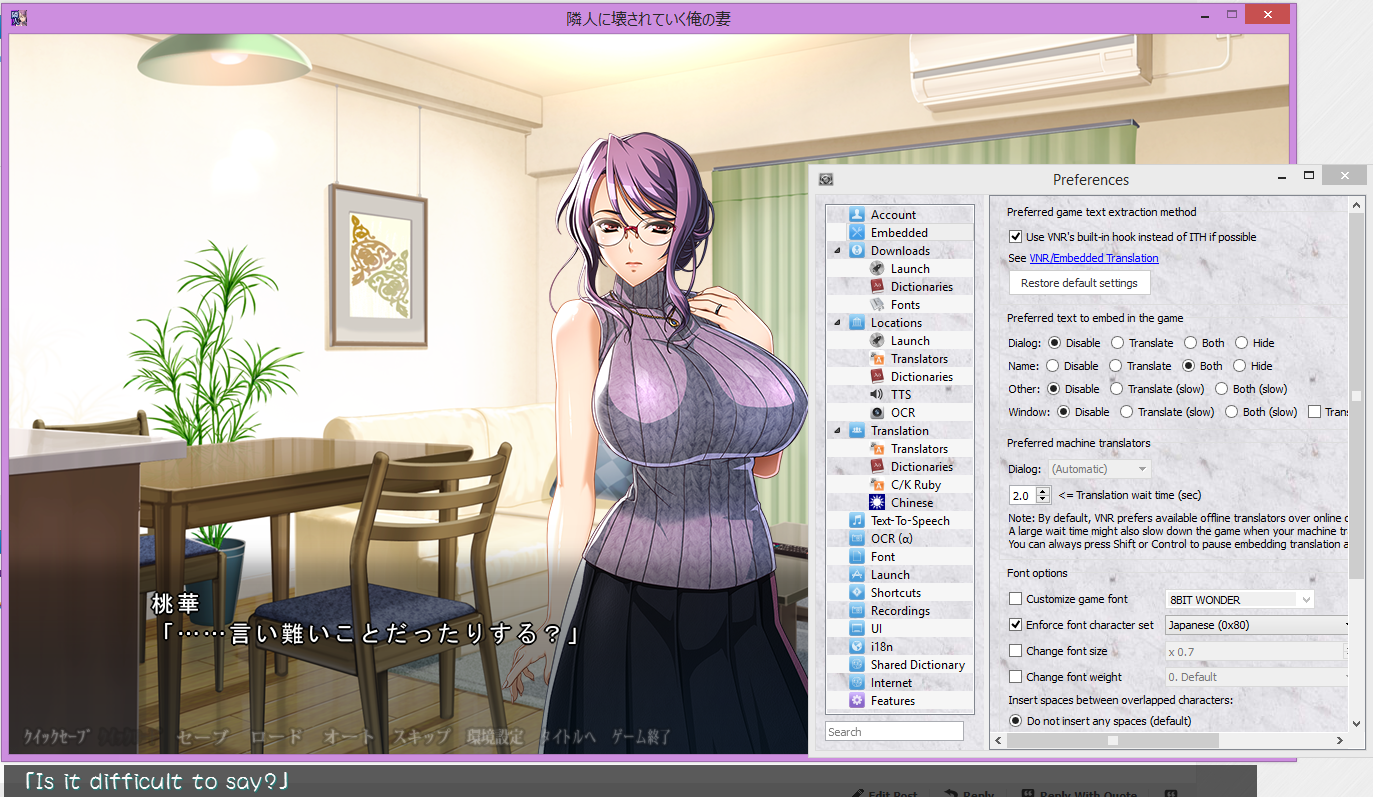
Task: Open the Shared Dictionary page icon
Action: [857, 664]
